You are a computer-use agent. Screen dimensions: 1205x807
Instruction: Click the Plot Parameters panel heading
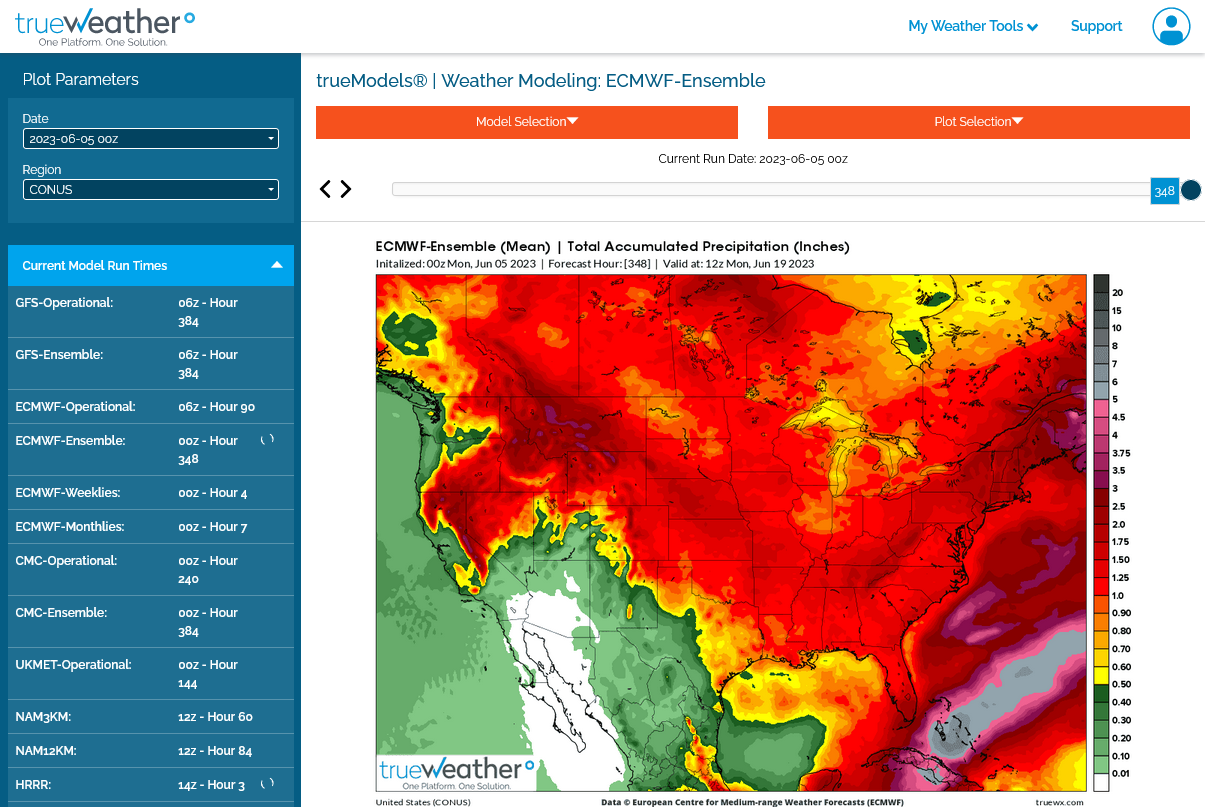[x=80, y=79]
